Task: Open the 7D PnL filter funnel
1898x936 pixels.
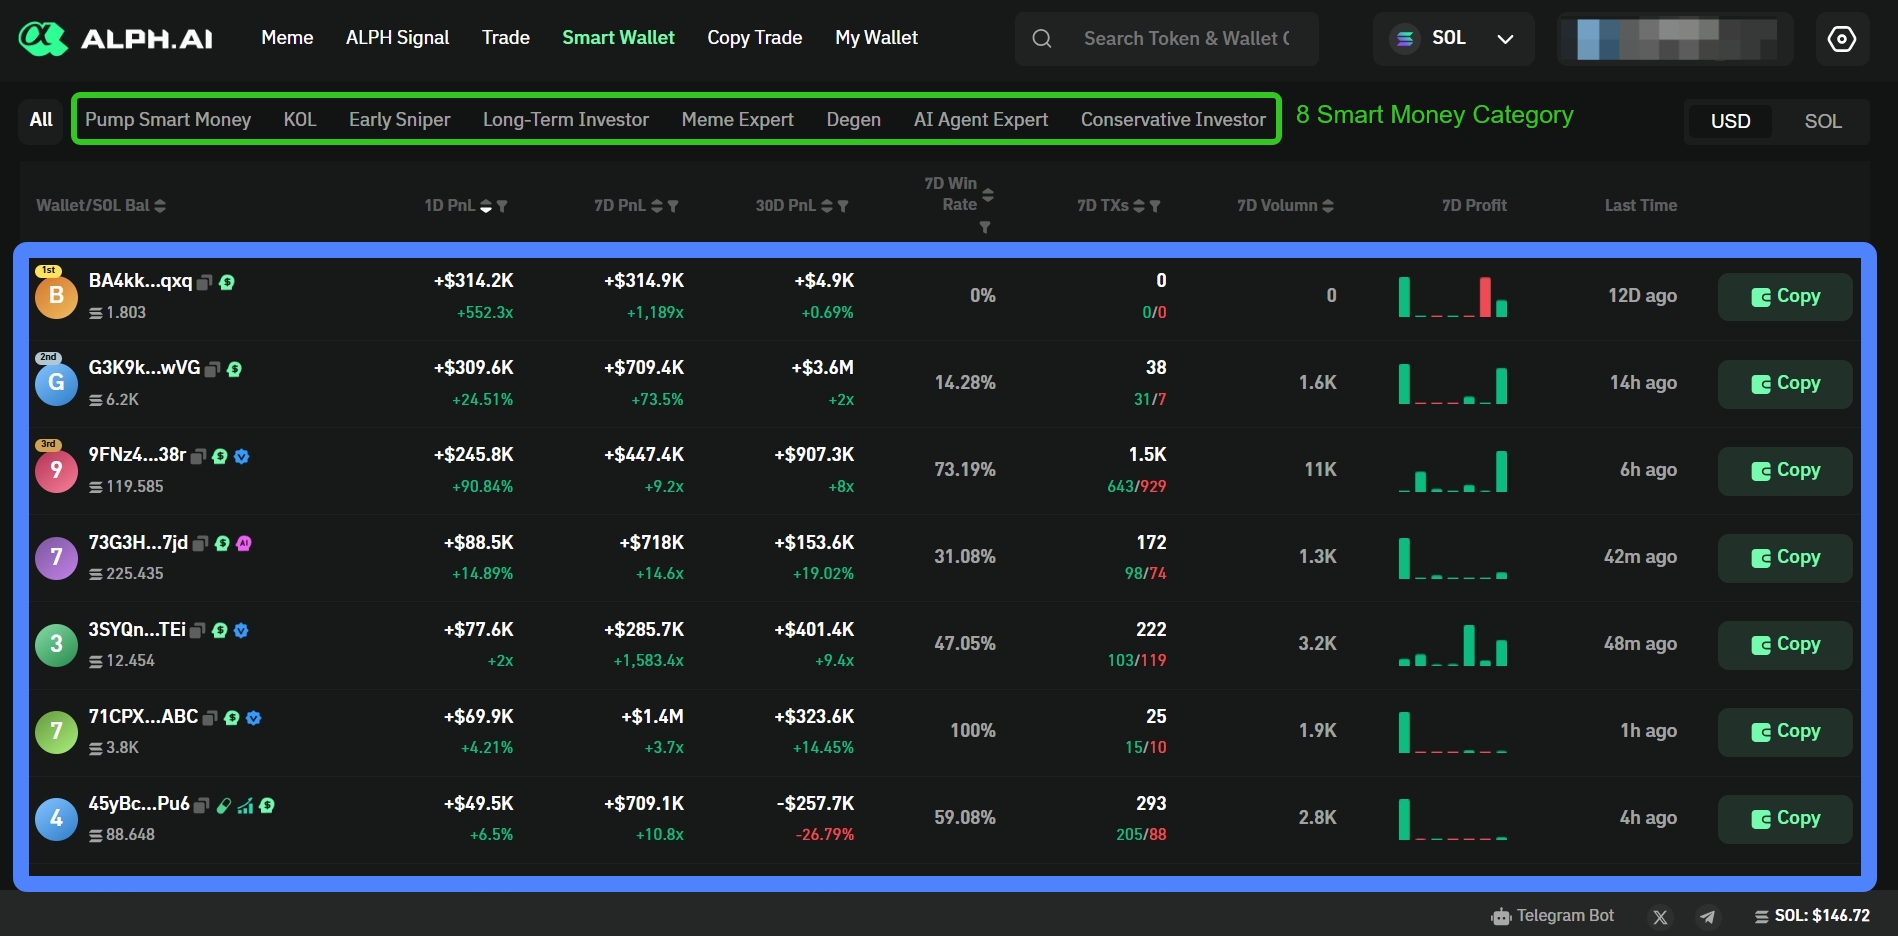Action: [x=673, y=206]
